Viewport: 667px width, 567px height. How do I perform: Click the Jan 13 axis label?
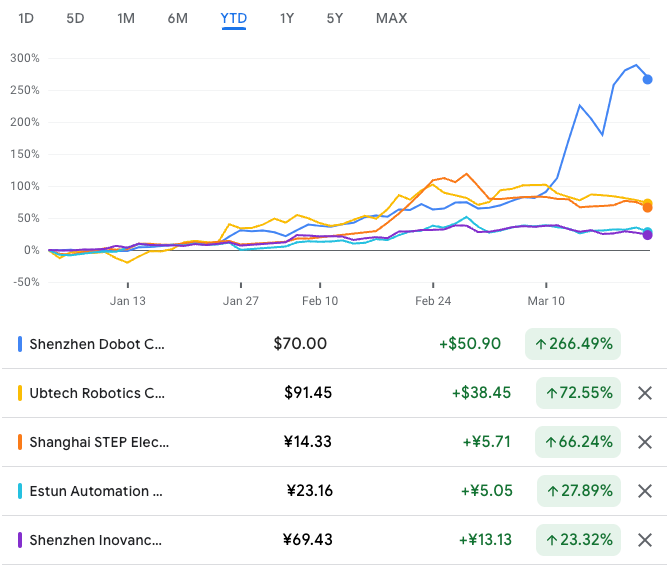pyautogui.click(x=128, y=301)
